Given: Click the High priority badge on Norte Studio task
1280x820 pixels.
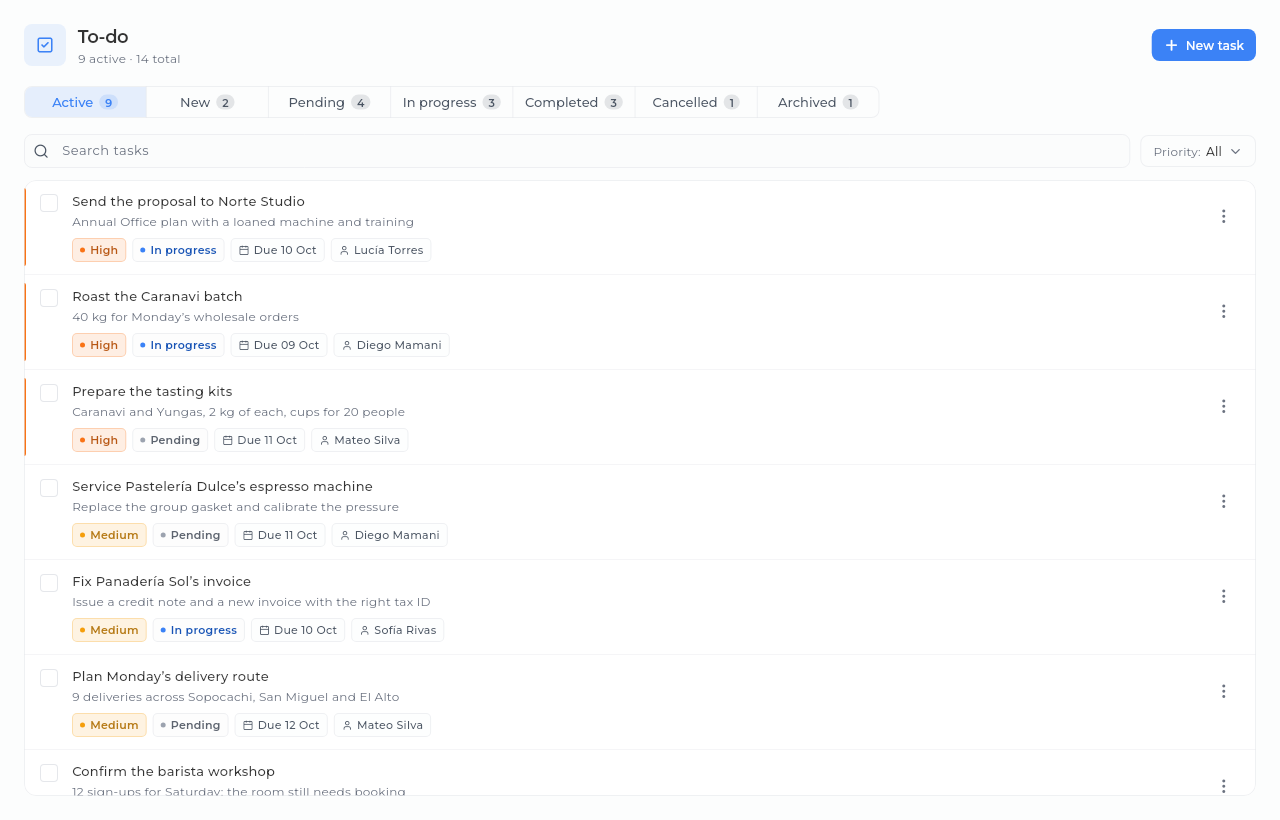Looking at the screenshot, I should [x=99, y=250].
